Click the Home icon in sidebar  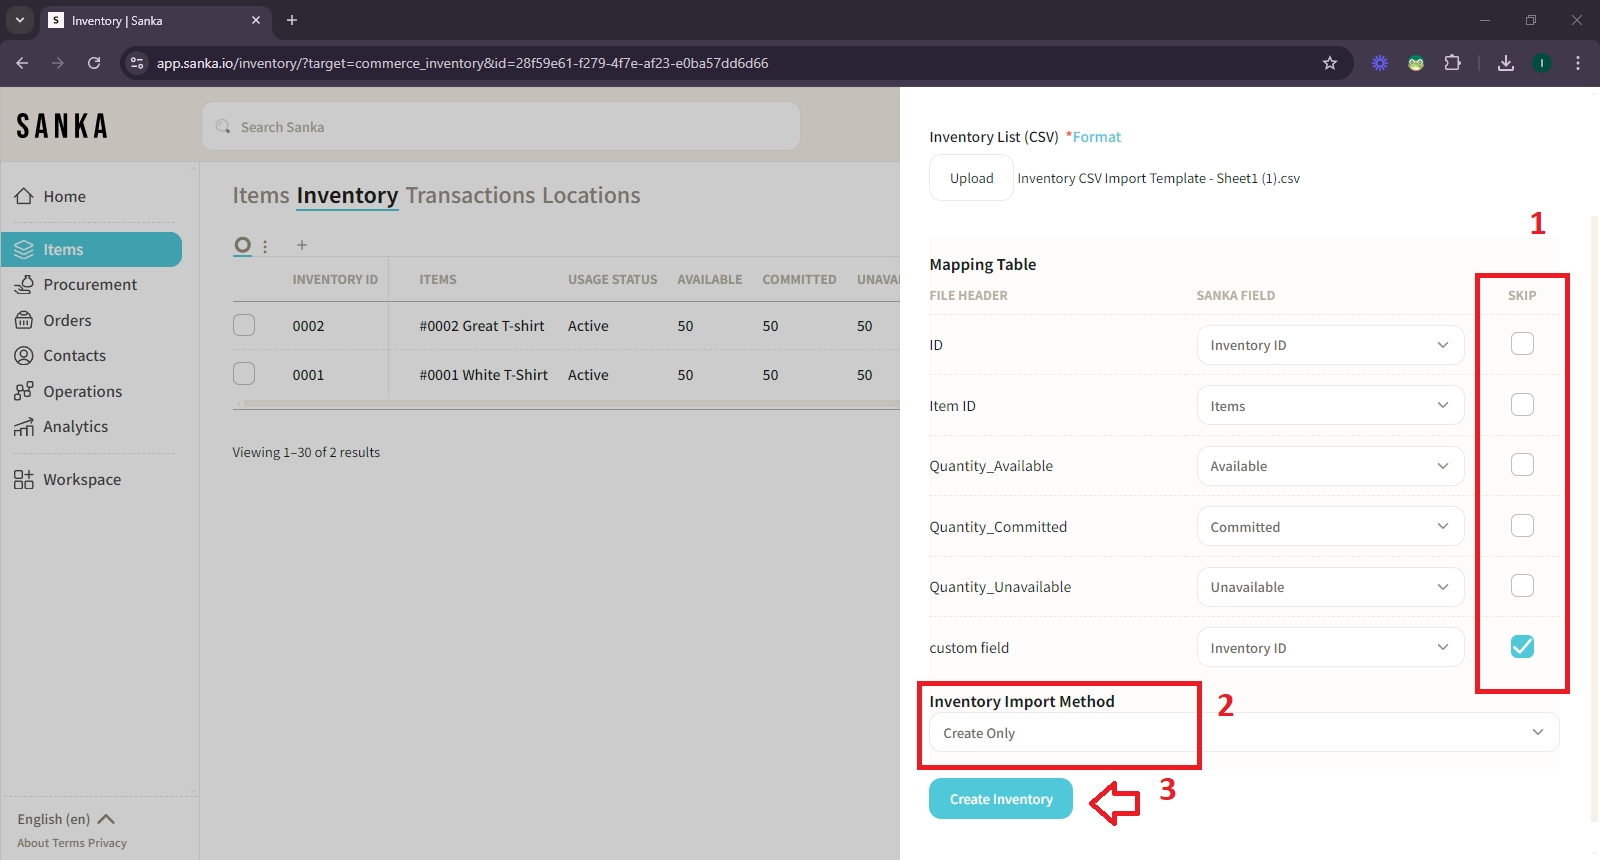24,197
